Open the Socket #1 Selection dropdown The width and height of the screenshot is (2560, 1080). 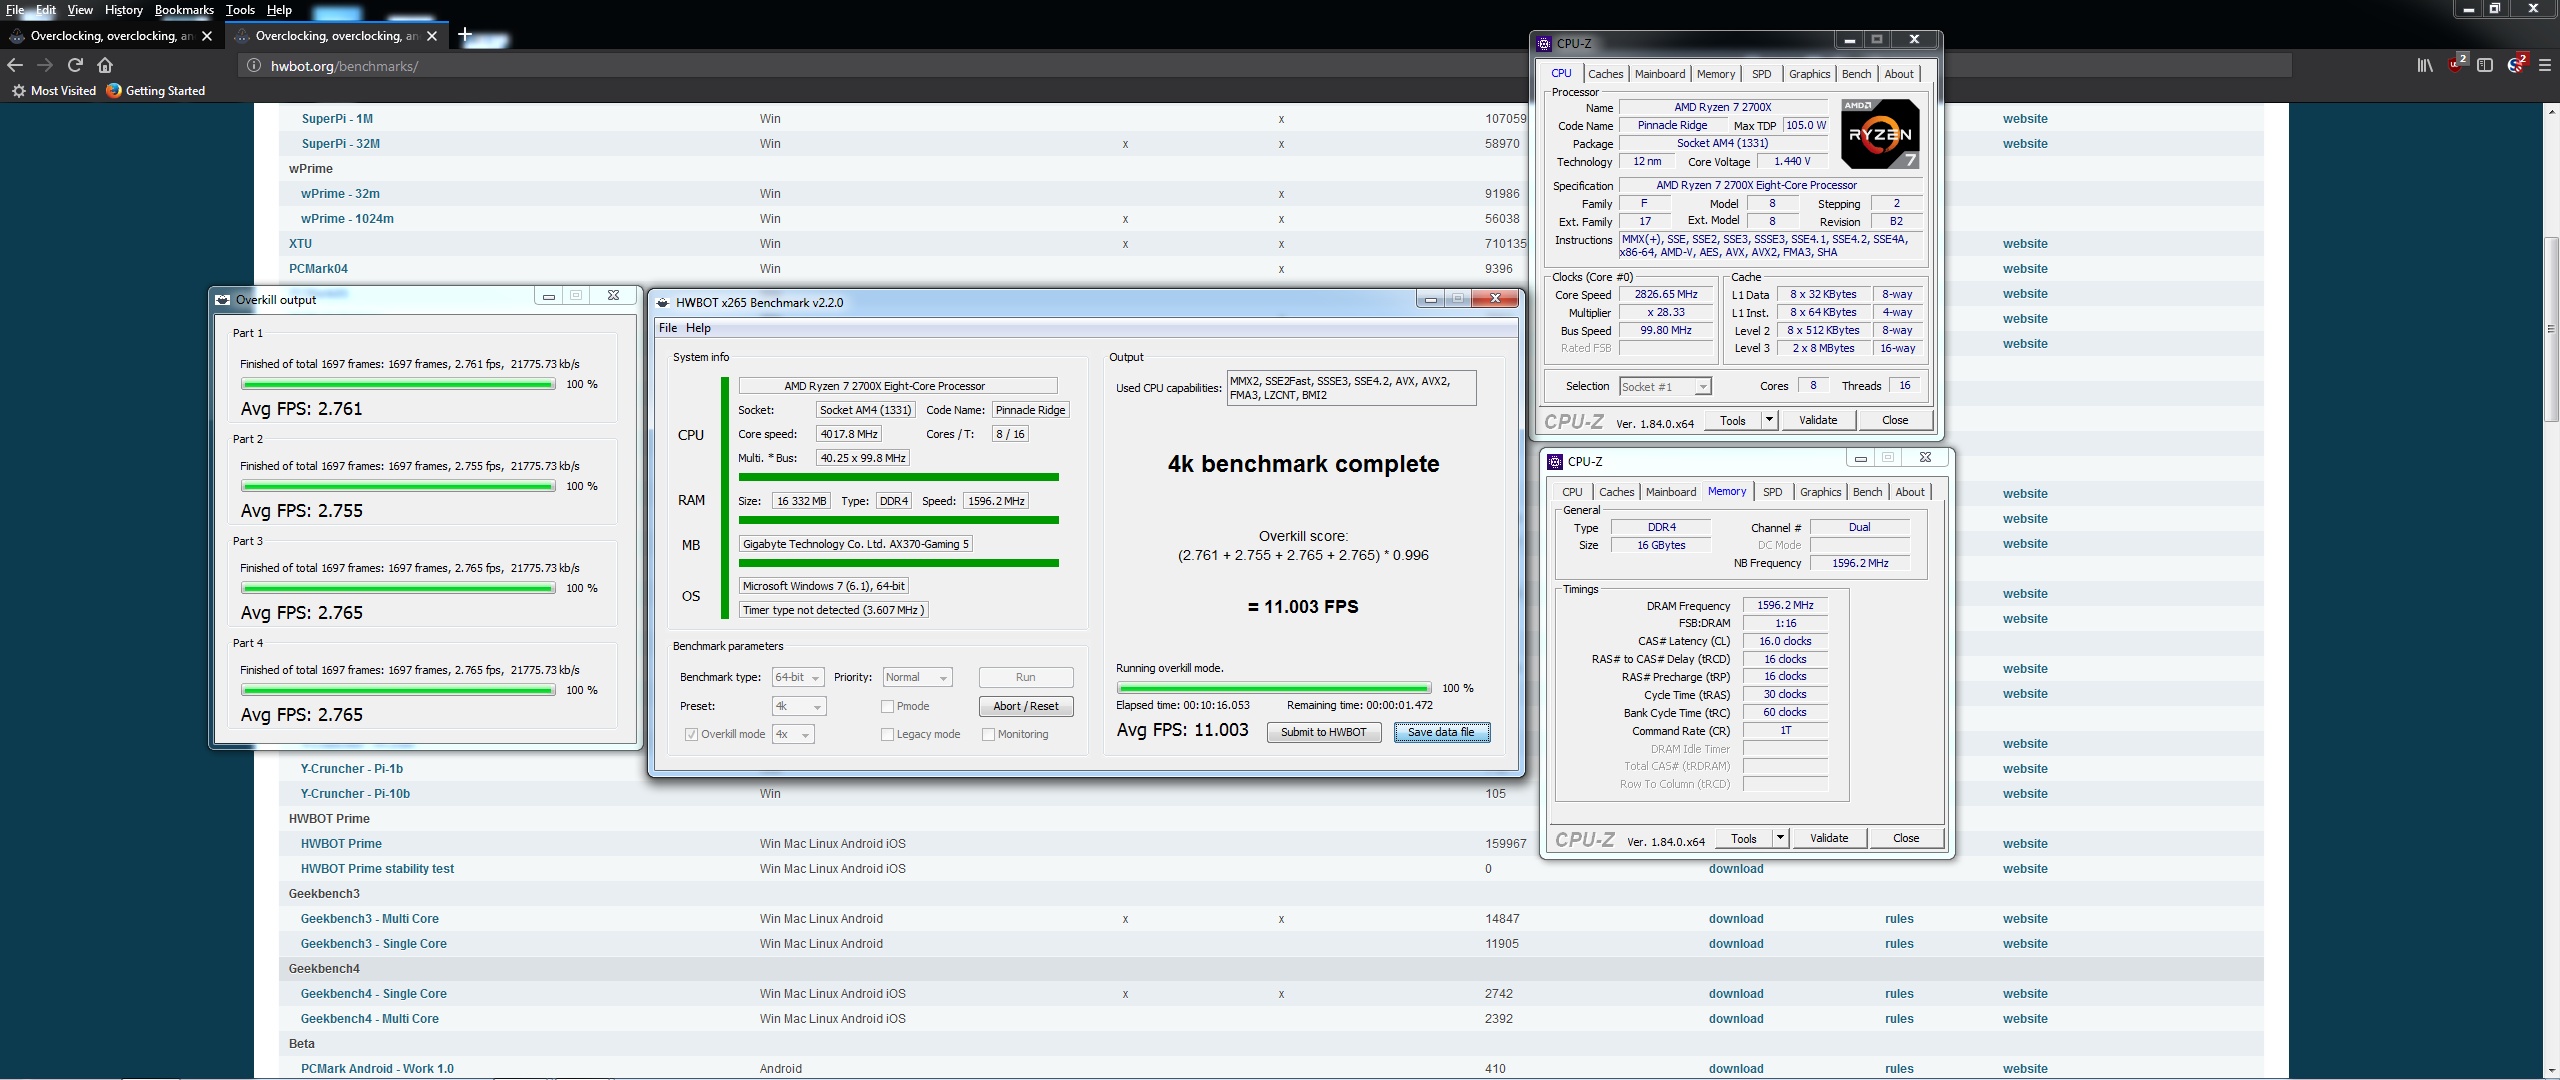[1665, 386]
